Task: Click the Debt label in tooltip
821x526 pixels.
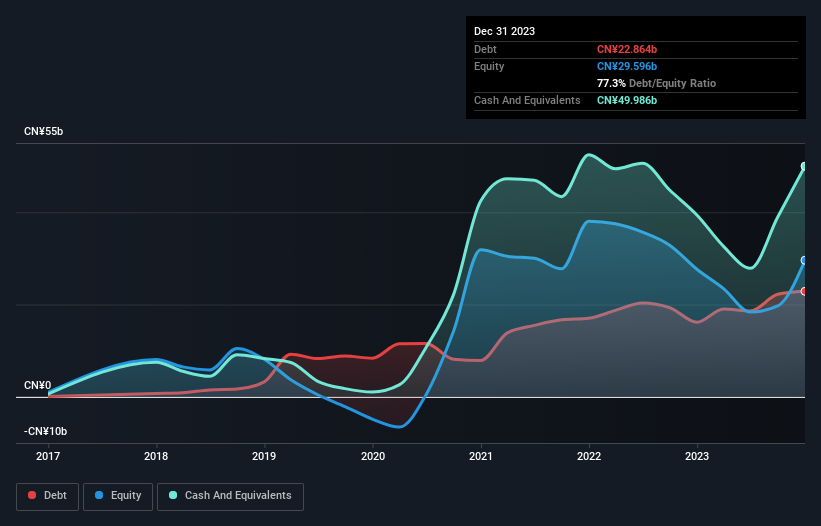Action: [485, 49]
